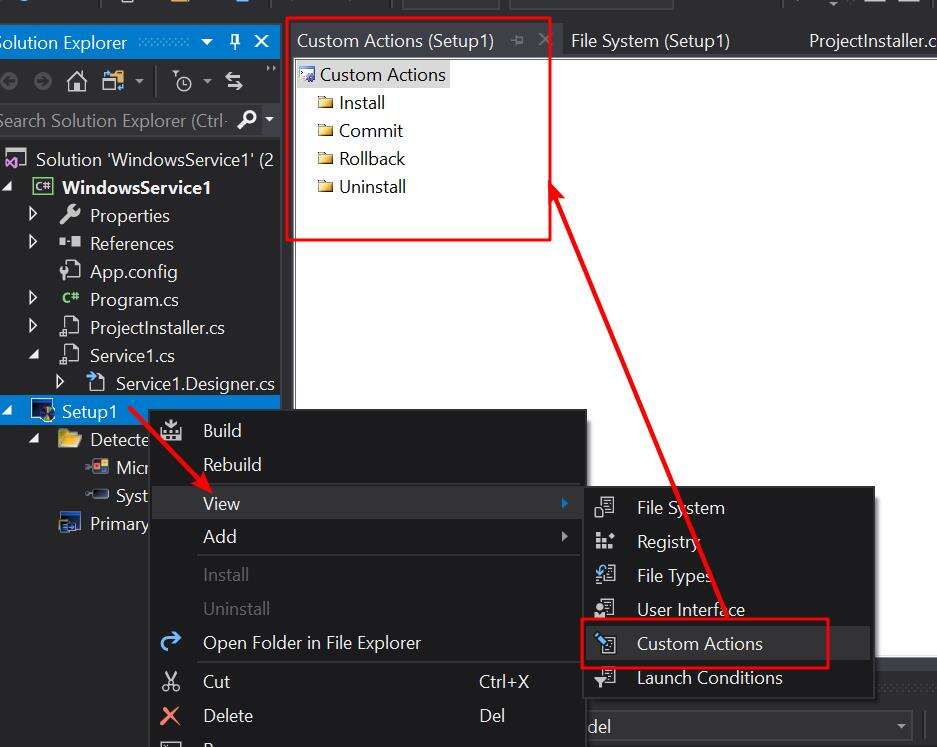Choose Build from the context menu

tap(368, 430)
